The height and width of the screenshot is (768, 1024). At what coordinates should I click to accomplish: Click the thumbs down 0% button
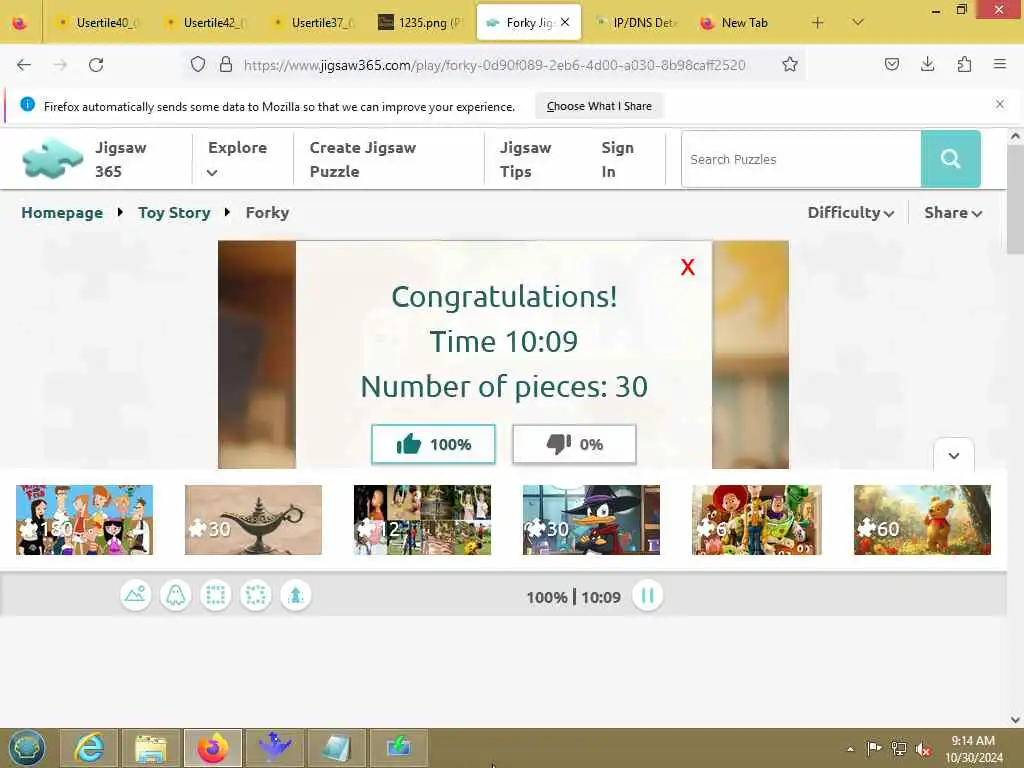click(x=574, y=444)
